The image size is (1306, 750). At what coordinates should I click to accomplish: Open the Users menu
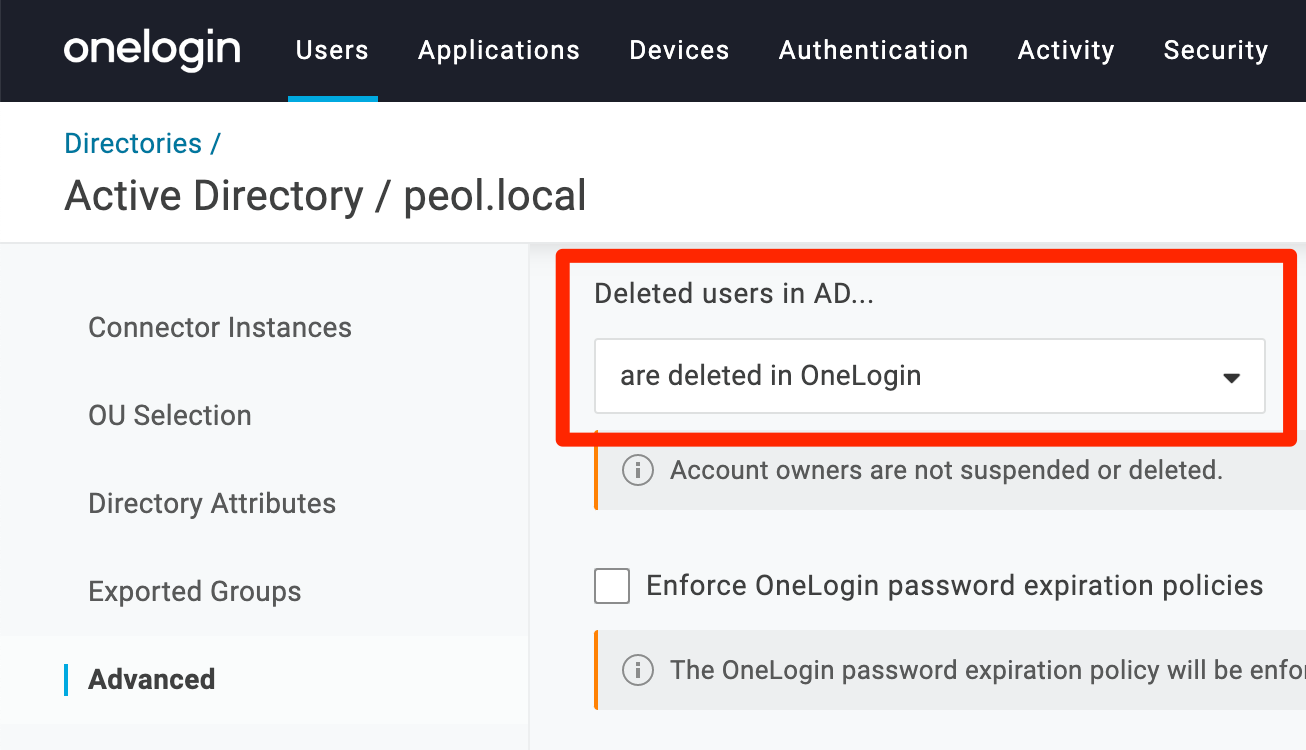(332, 50)
